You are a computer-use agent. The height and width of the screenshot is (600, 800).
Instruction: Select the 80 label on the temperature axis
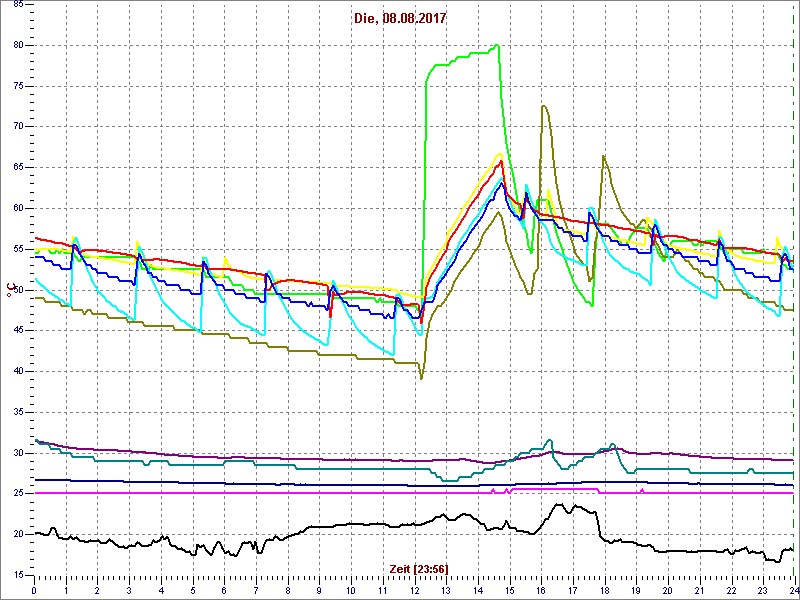(17, 45)
